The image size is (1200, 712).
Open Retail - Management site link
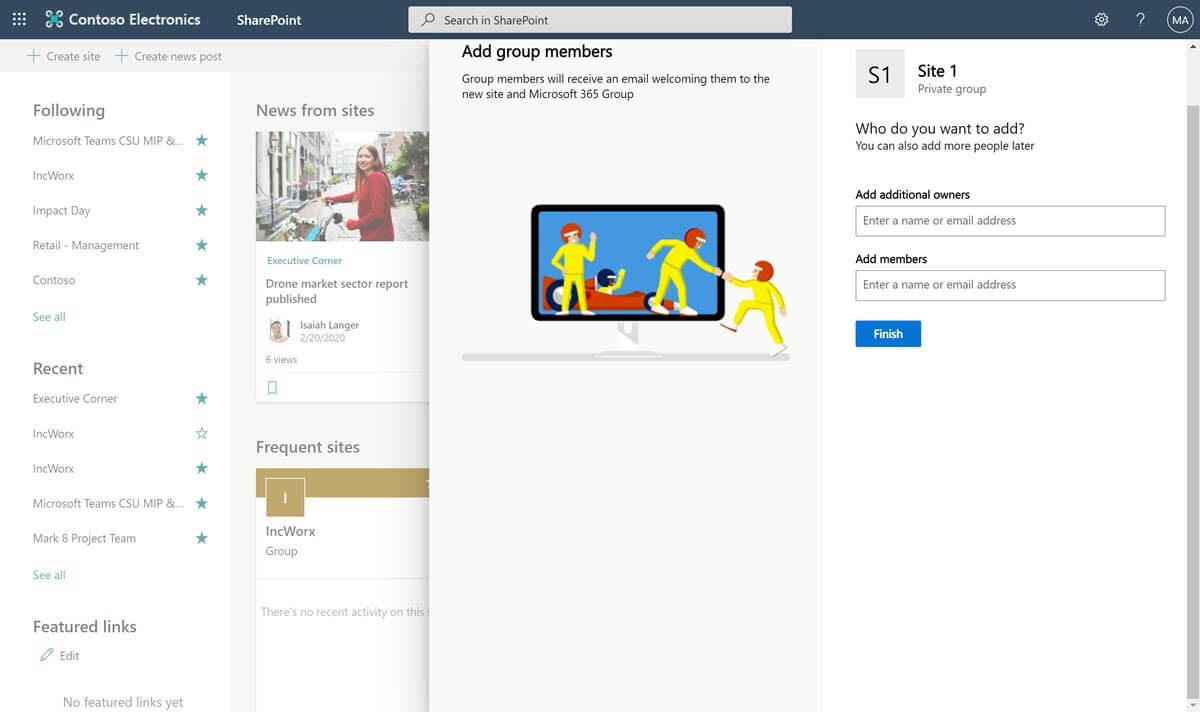click(86, 246)
